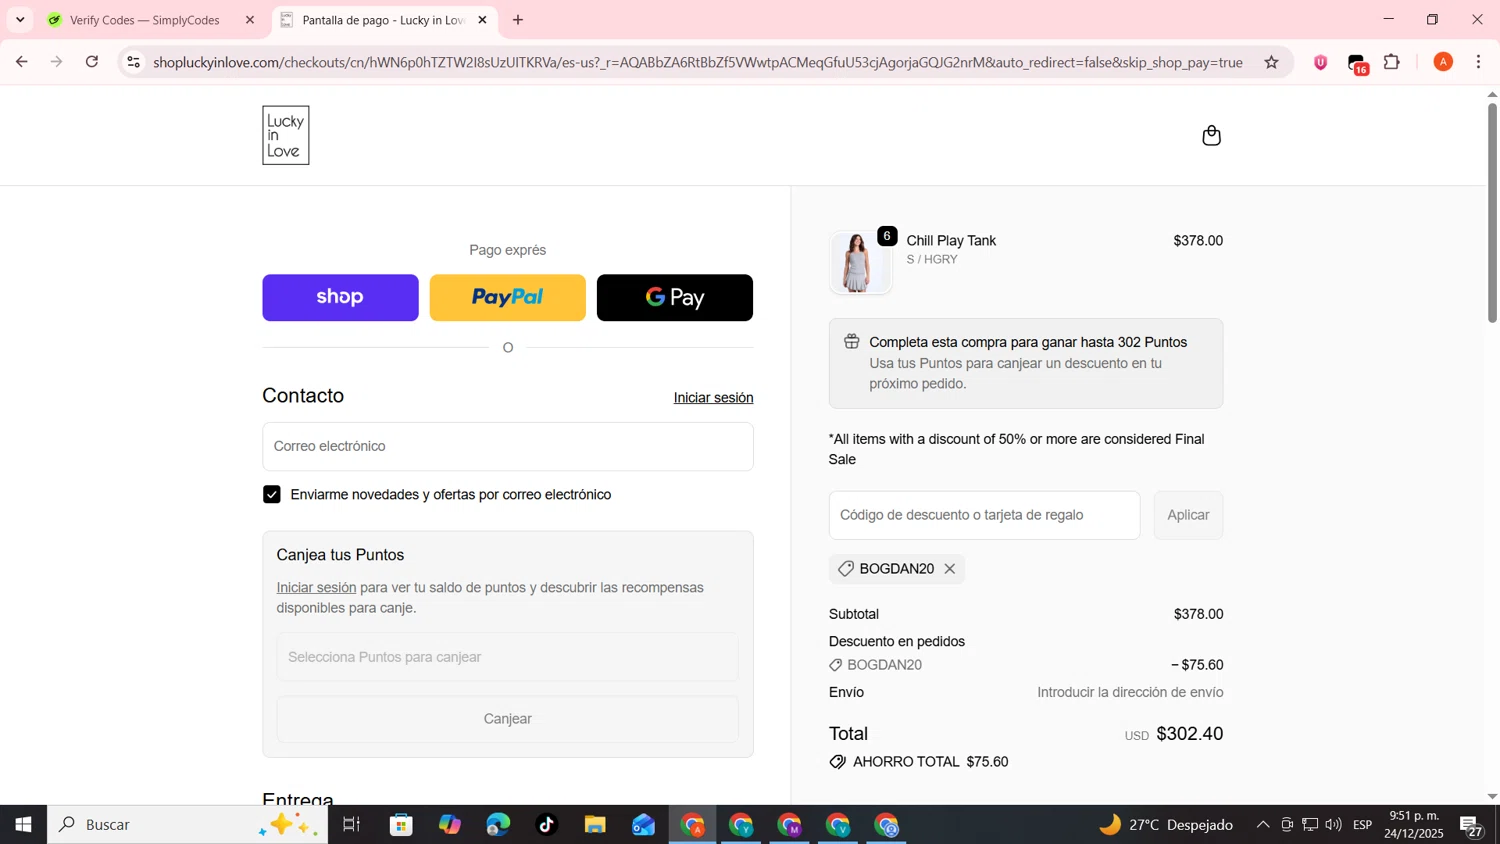This screenshot has width=1500, height=844.
Task: Open volume control in system tray
Action: pyautogui.click(x=1333, y=825)
